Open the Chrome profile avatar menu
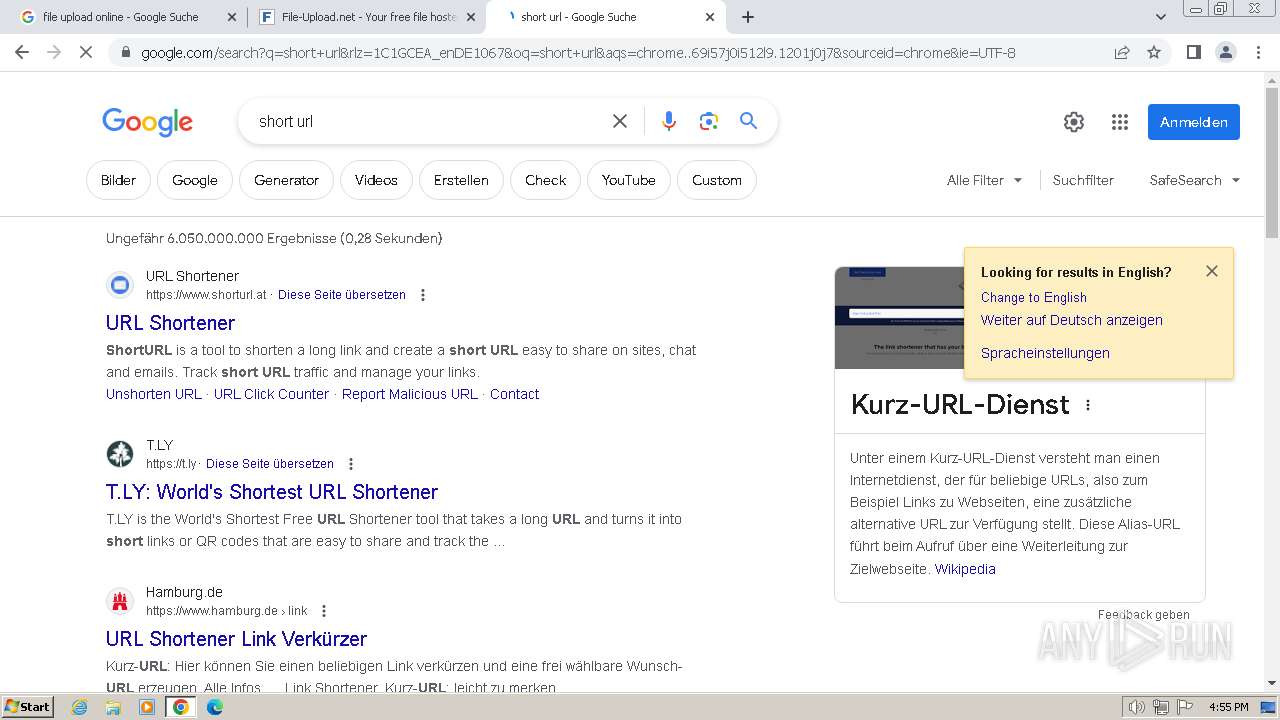Screen dimensions: 1280x720 (x=1225, y=52)
